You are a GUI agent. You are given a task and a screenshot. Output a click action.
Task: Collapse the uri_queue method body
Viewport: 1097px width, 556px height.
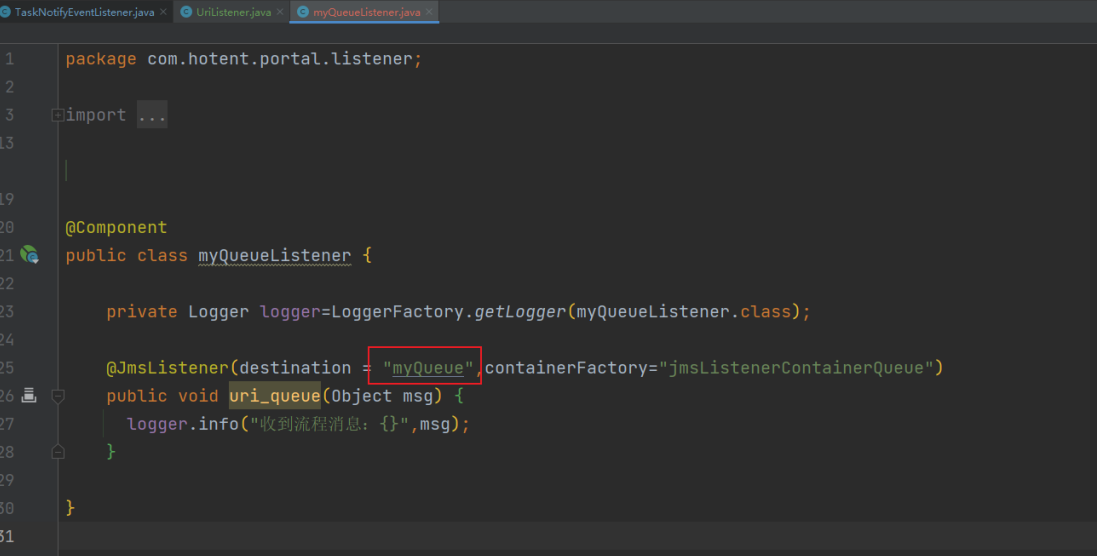pos(58,396)
